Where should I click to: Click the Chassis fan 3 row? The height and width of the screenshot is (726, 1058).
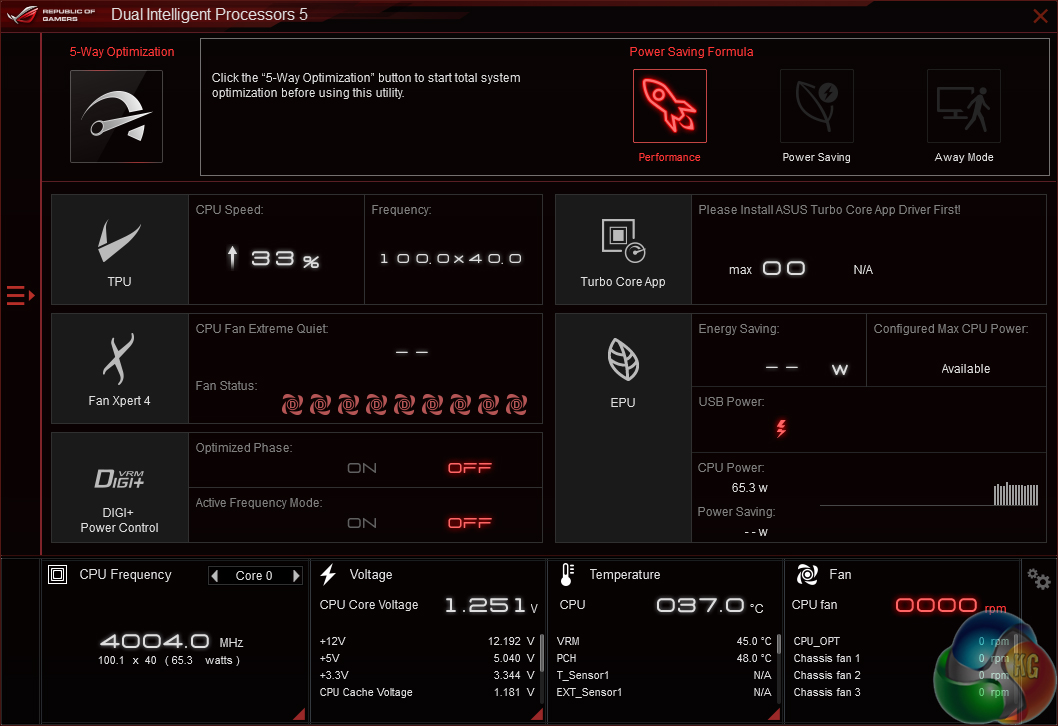tap(901, 692)
